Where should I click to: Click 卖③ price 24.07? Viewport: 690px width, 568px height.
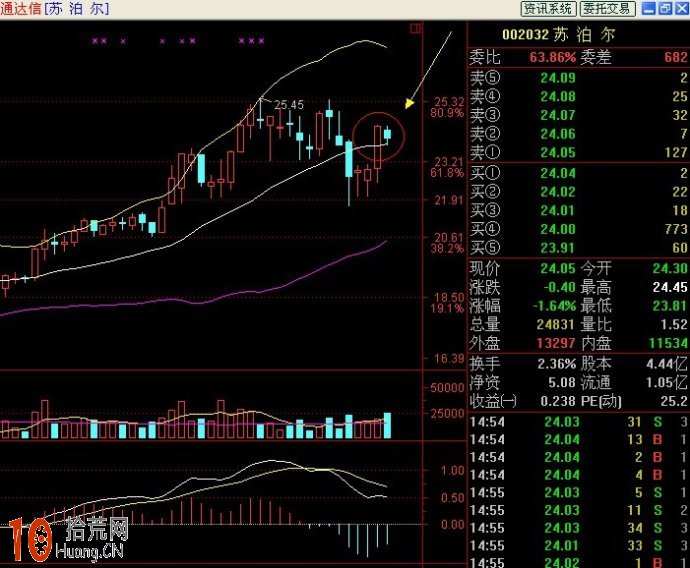tap(558, 115)
